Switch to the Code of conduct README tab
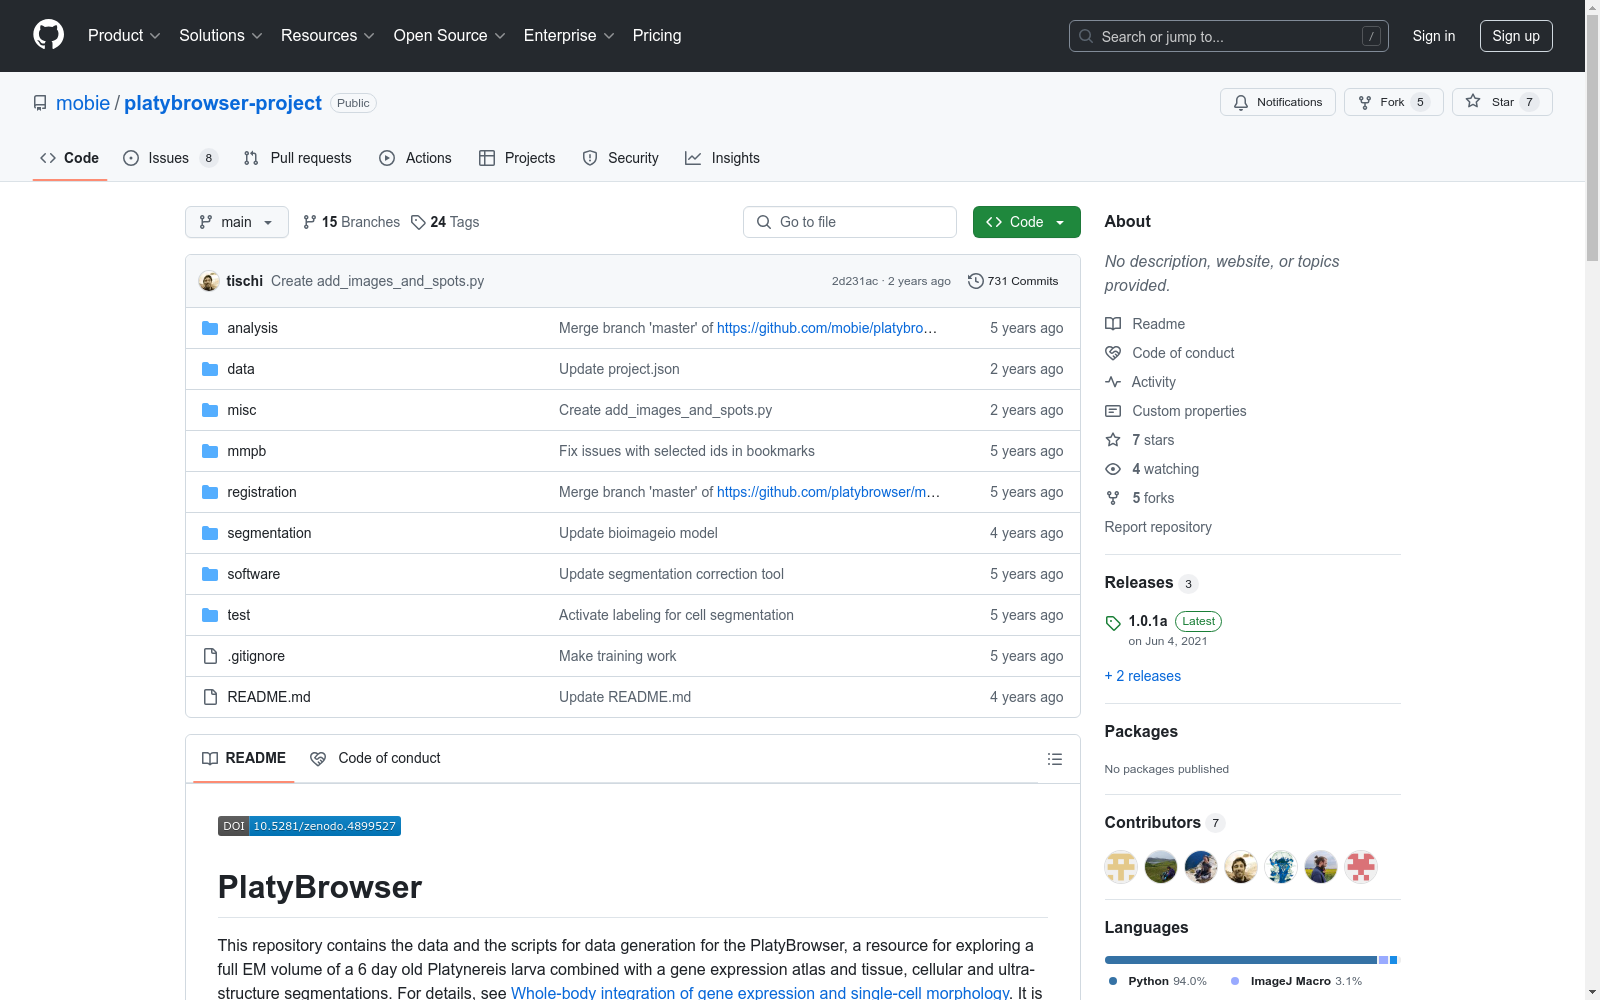Screen dimensions: 1600x1000 [x=375, y=759]
